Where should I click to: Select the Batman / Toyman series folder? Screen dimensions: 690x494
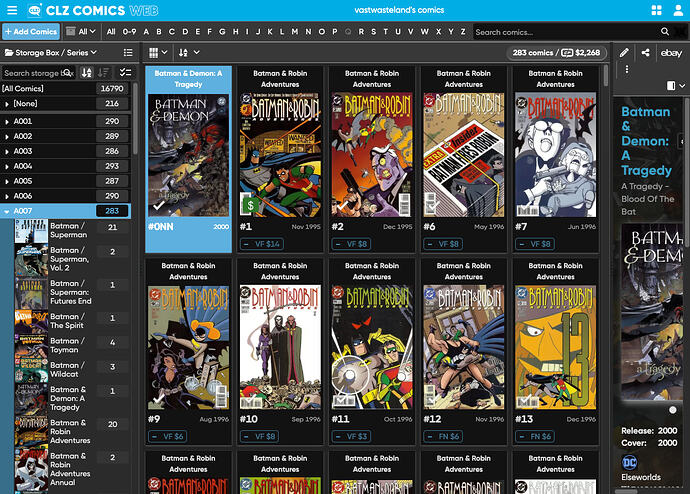click(x=72, y=345)
